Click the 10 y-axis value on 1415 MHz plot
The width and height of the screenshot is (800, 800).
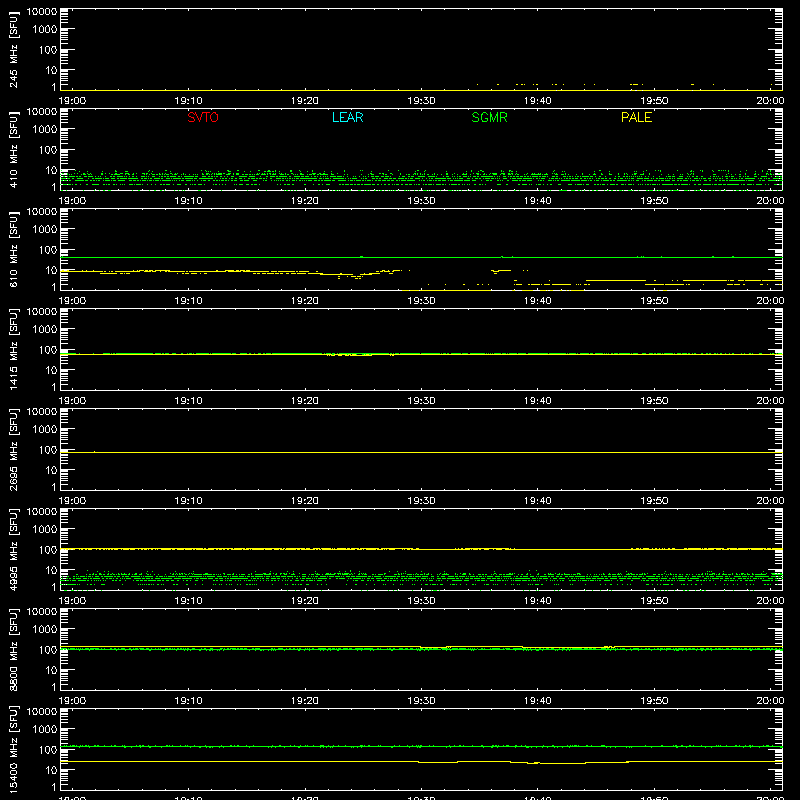pyautogui.click(x=51, y=370)
